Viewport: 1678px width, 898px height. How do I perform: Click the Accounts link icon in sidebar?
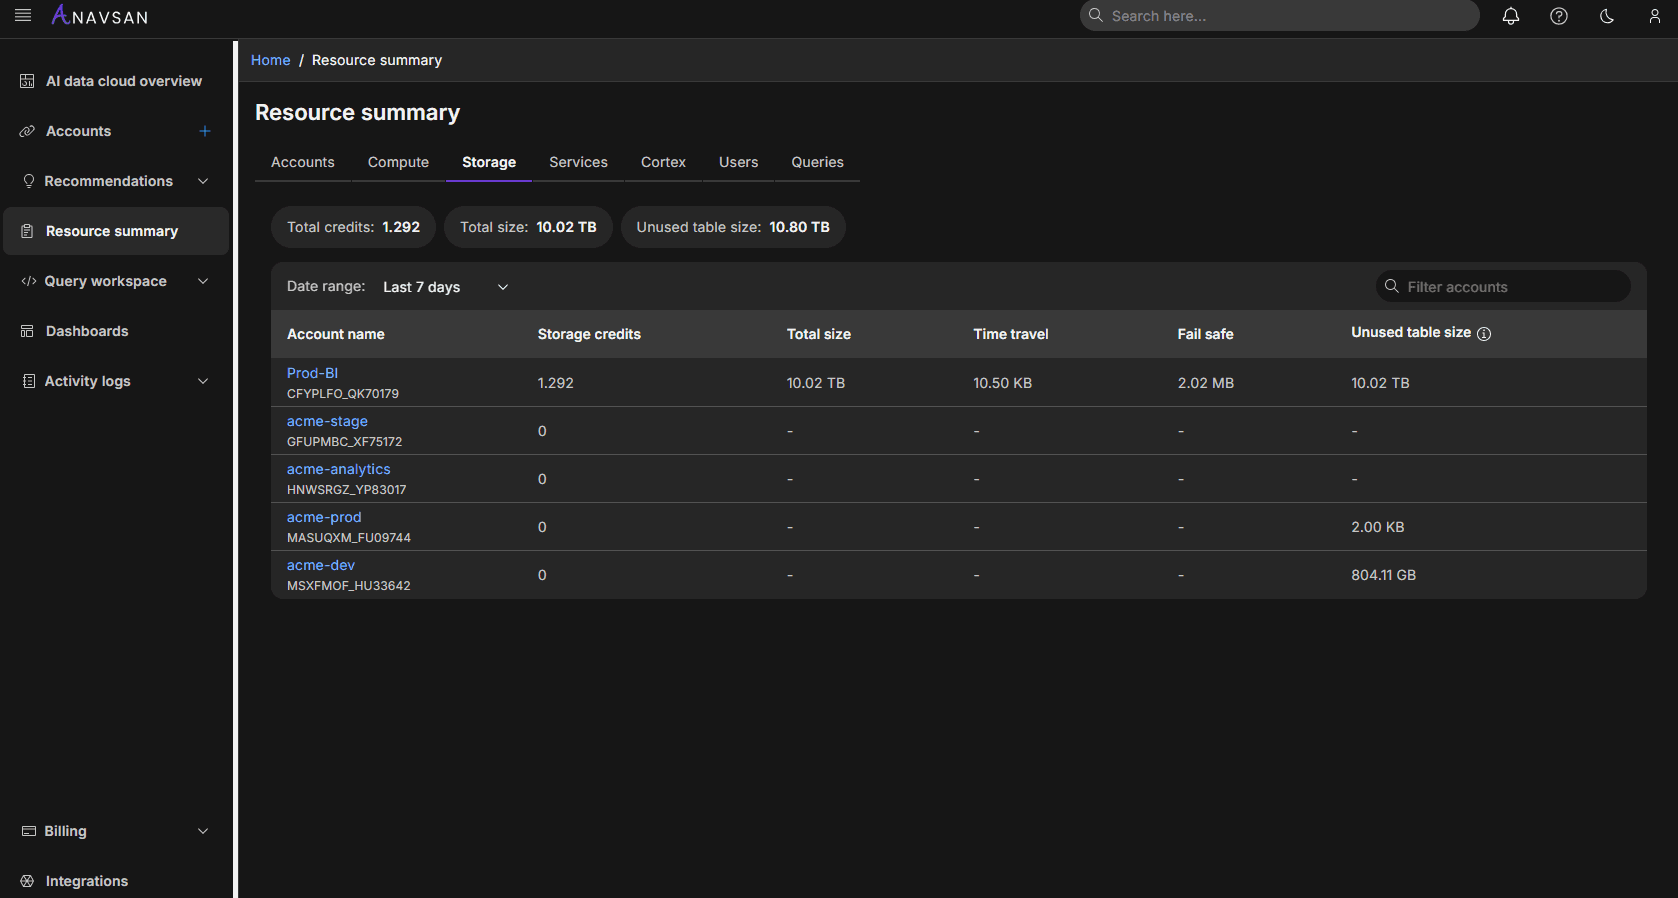pyautogui.click(x=27, y=131)
